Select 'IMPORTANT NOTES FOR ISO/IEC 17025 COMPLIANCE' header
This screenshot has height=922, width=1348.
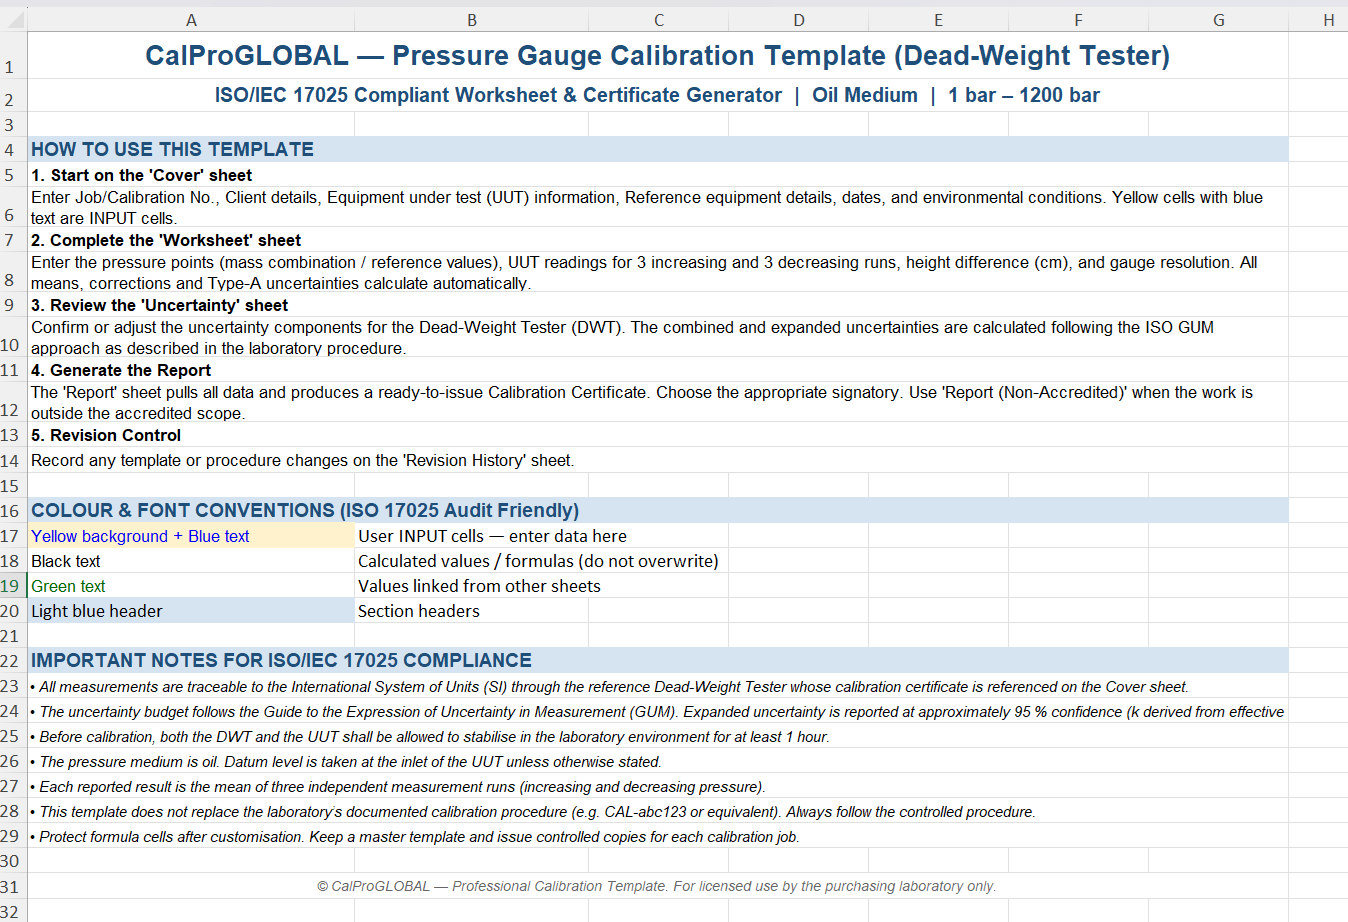coord(658,660)
